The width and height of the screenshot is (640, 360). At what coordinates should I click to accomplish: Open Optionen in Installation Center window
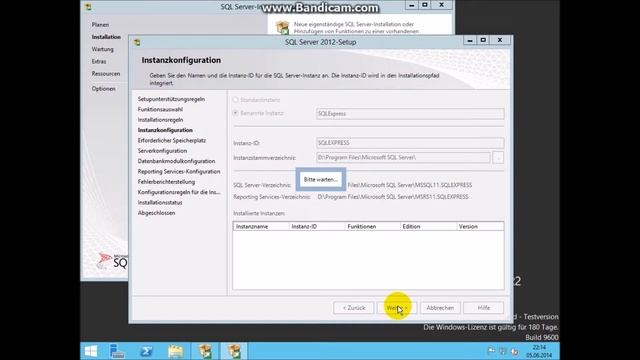pyautogui.click(x=103, y=89)
